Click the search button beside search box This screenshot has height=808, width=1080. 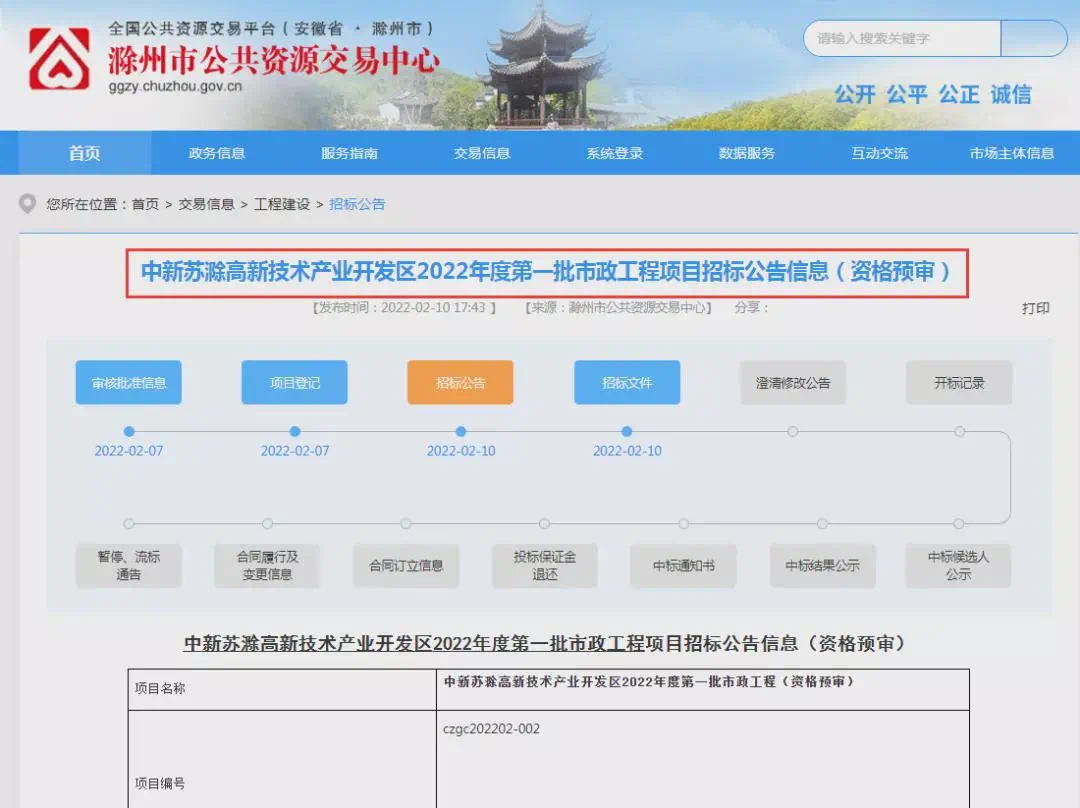coord(1034,39)
